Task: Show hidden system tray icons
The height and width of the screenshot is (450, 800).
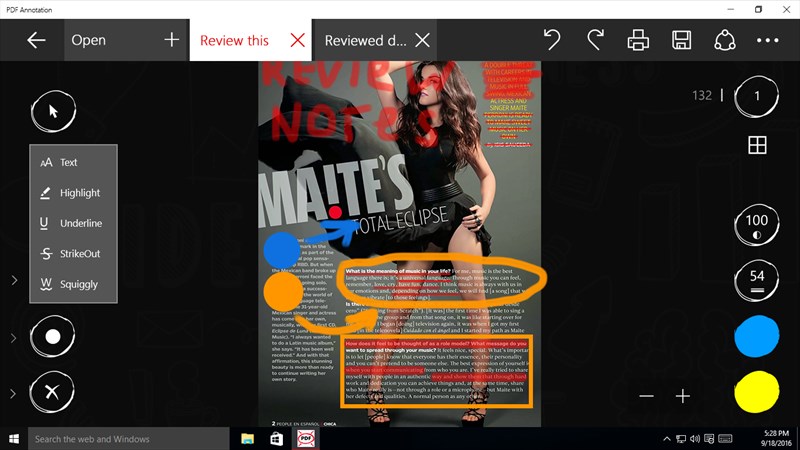Action: click(667, 439)
